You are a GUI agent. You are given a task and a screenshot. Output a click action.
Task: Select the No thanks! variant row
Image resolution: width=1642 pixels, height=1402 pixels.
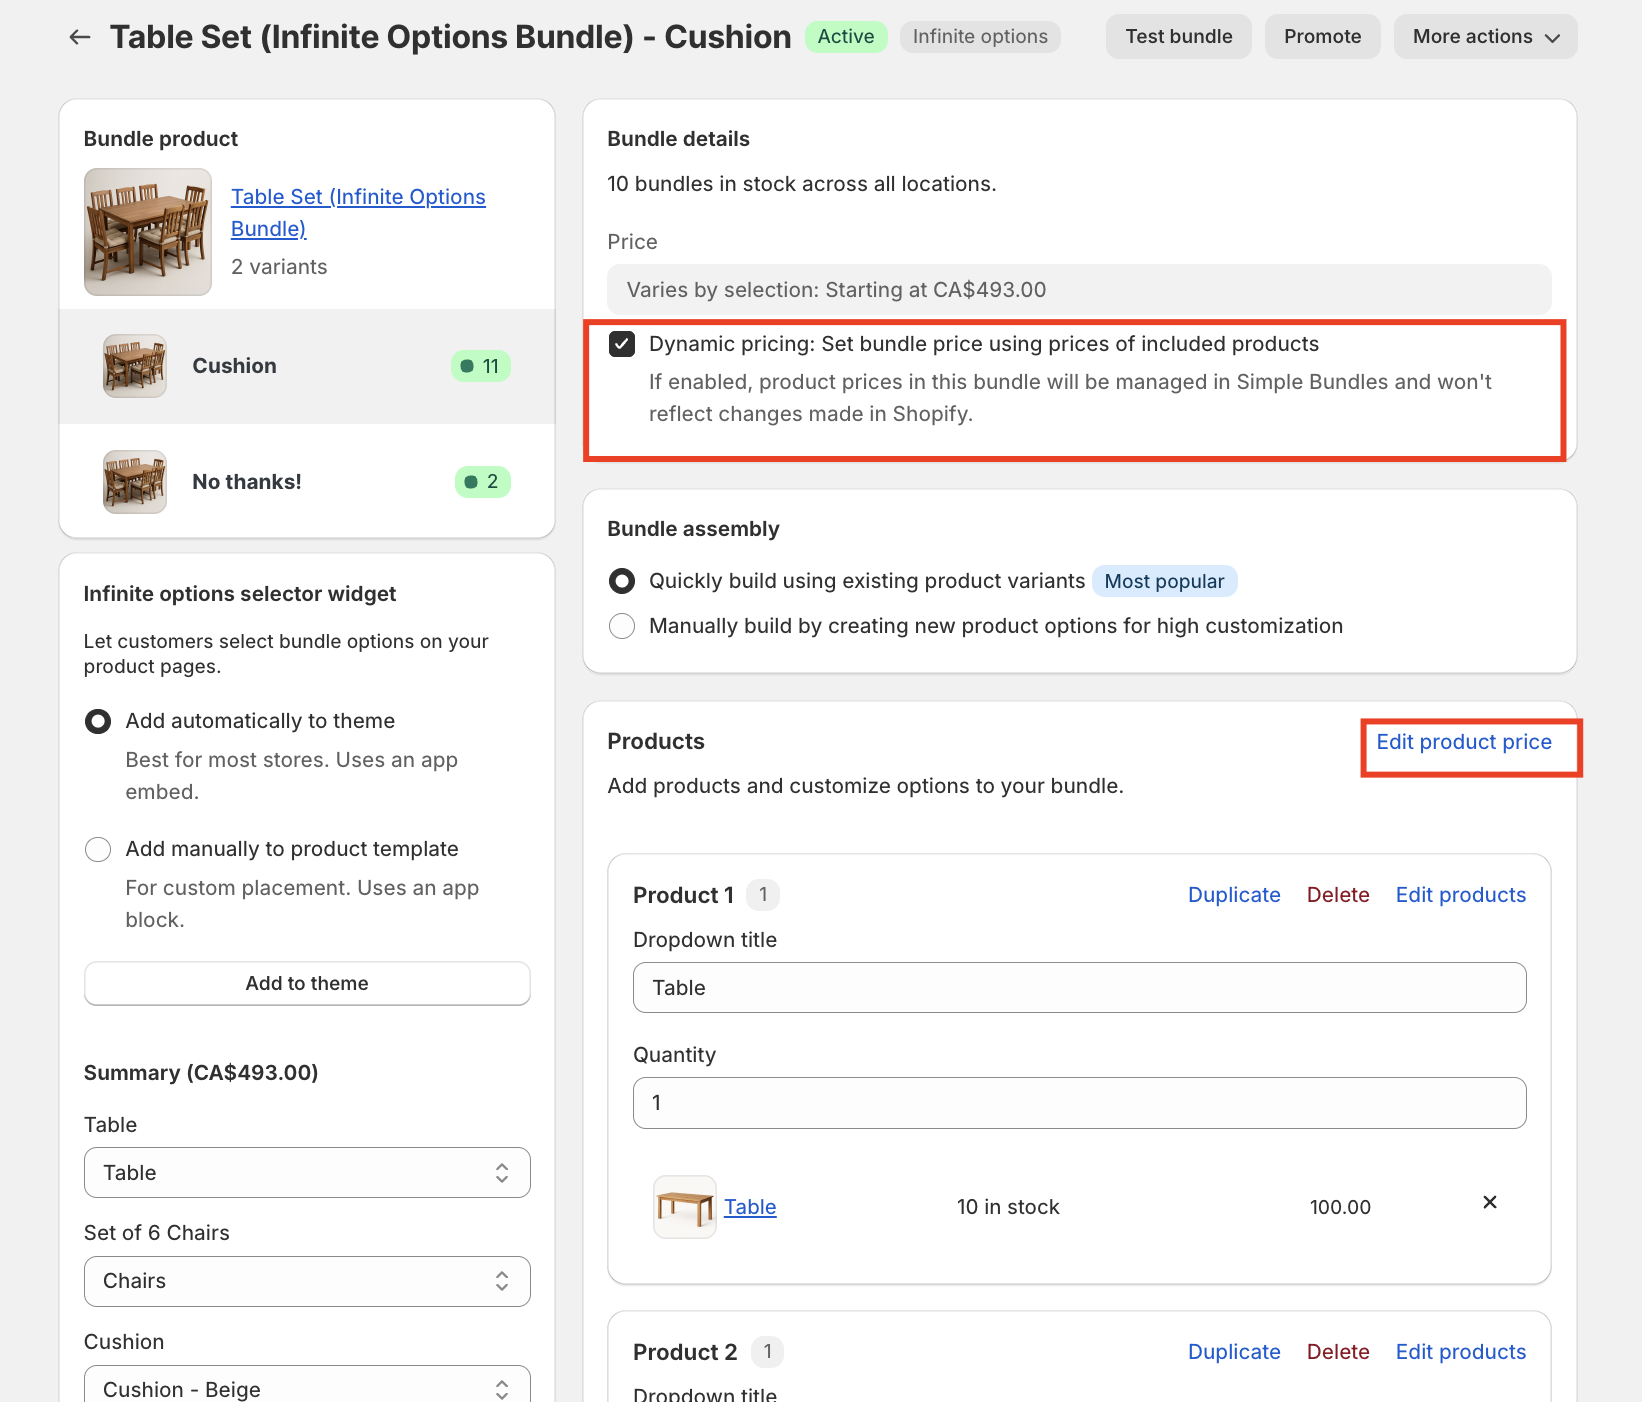(x=307, y=482)
